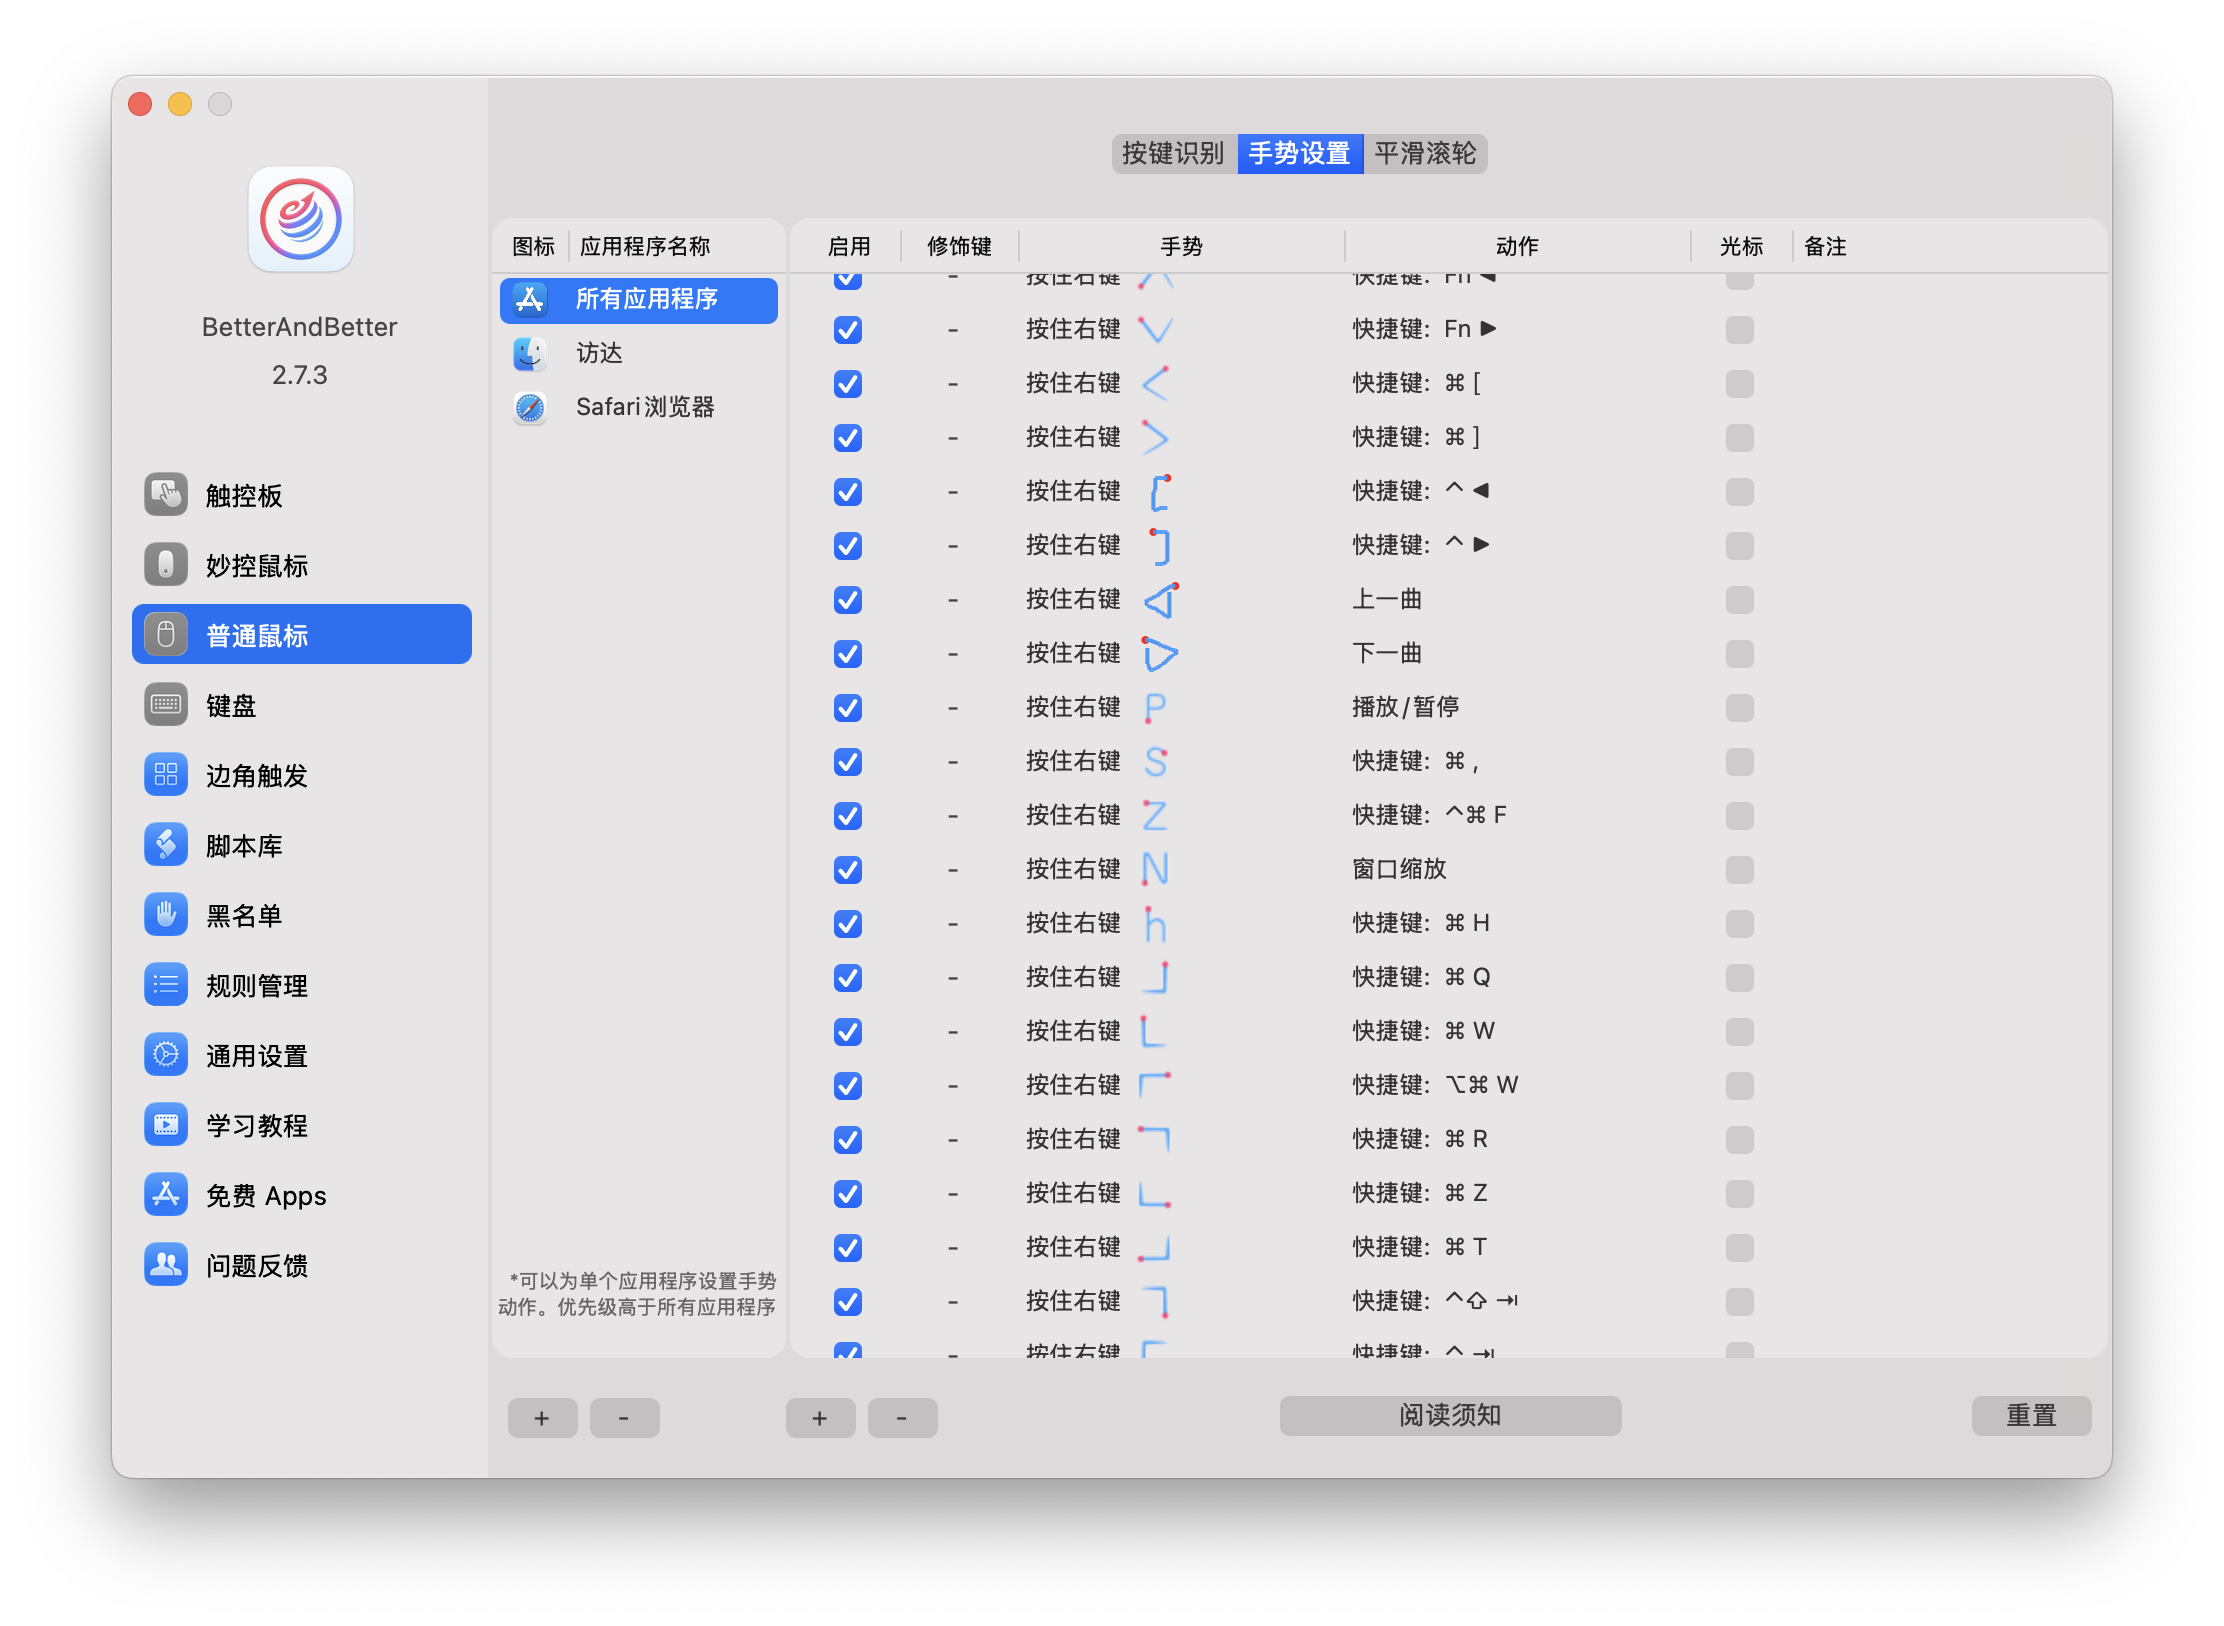Go to the 边角触发 corner triggers section
This screenshot has height=1626, width=2224.
(x=256, y=776)
